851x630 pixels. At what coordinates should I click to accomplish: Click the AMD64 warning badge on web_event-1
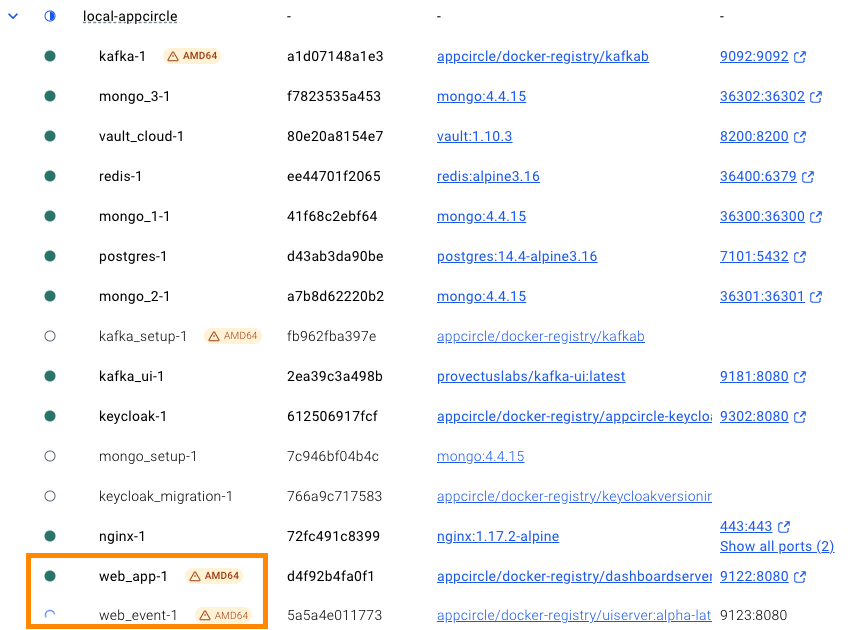[224, 615]
